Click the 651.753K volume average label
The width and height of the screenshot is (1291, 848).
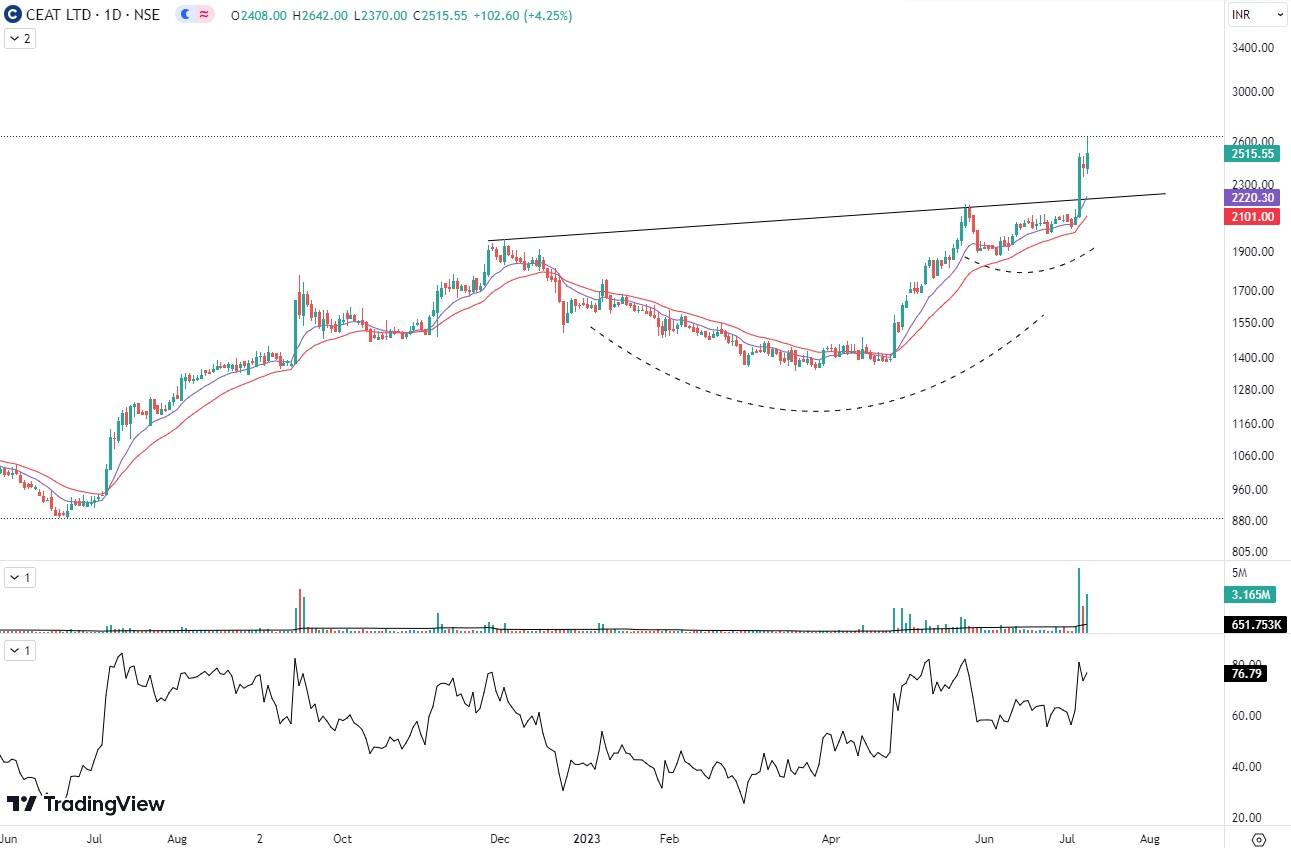[x=1255, y=625]
